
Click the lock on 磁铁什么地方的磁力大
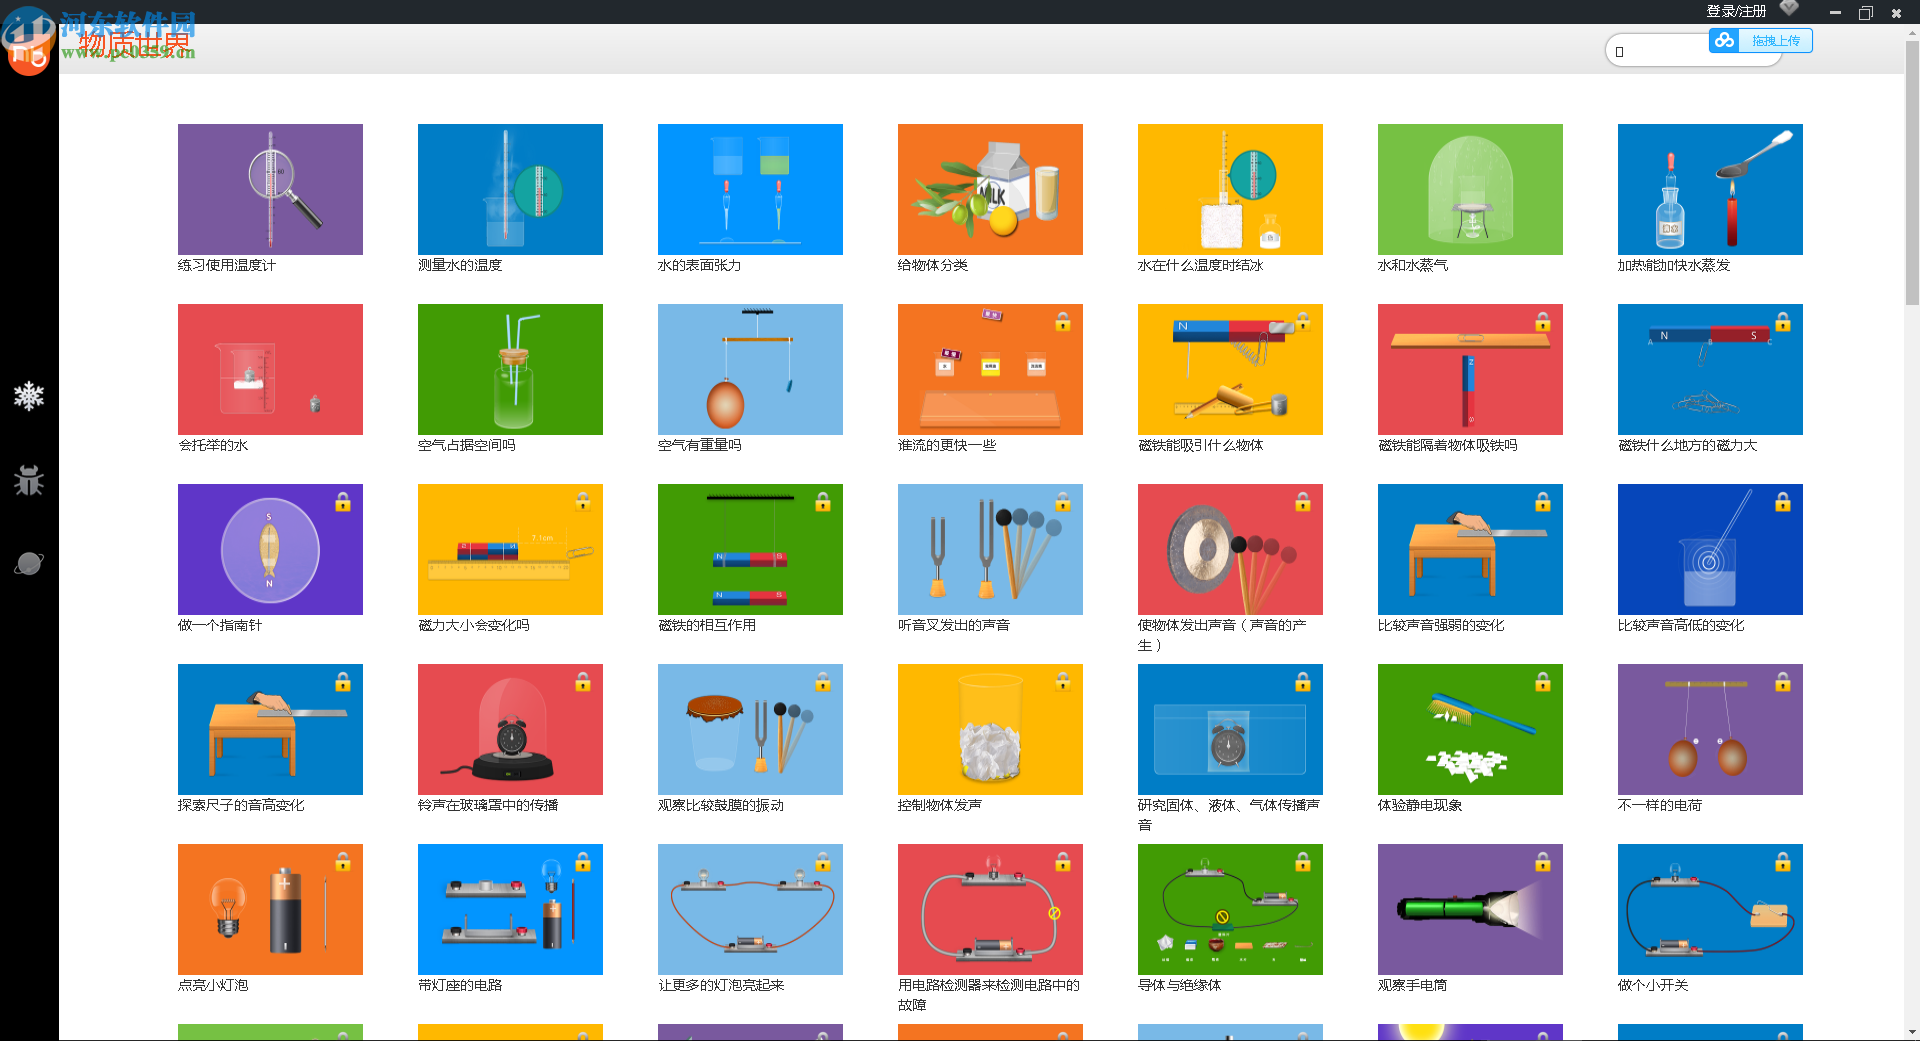(1783, 322)
